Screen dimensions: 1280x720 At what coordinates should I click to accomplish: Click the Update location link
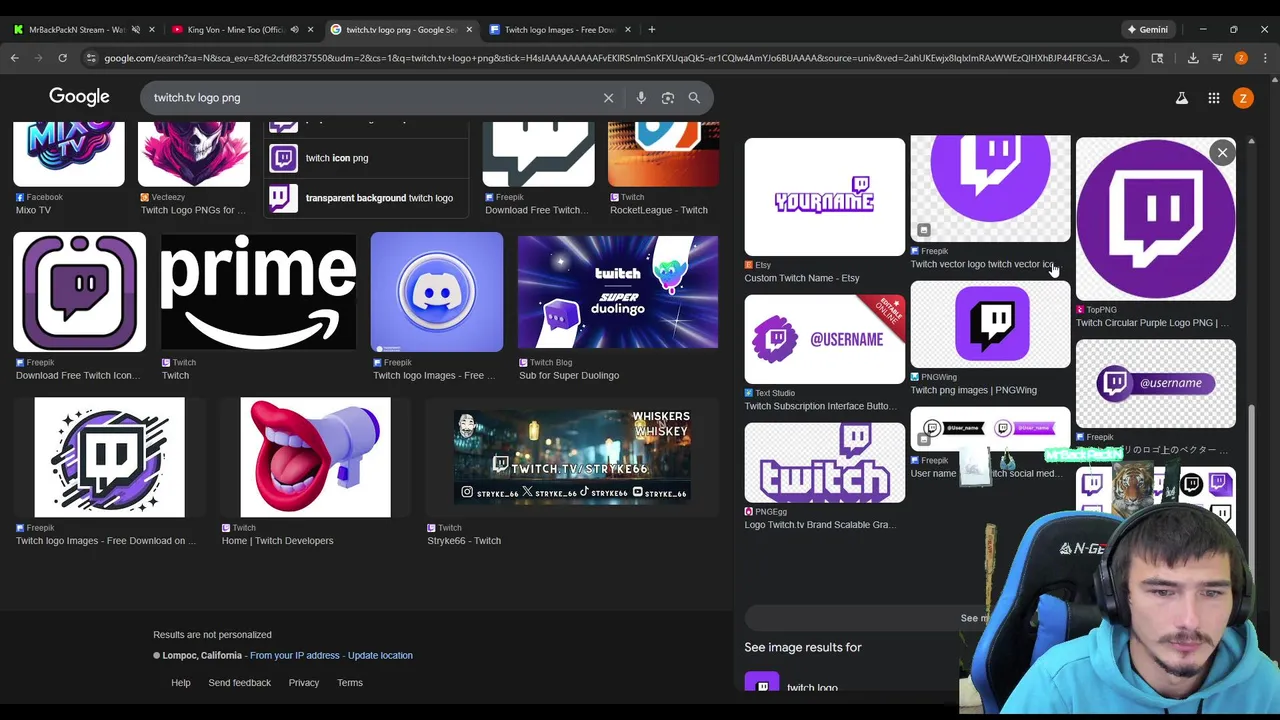(x=380, y=655)
